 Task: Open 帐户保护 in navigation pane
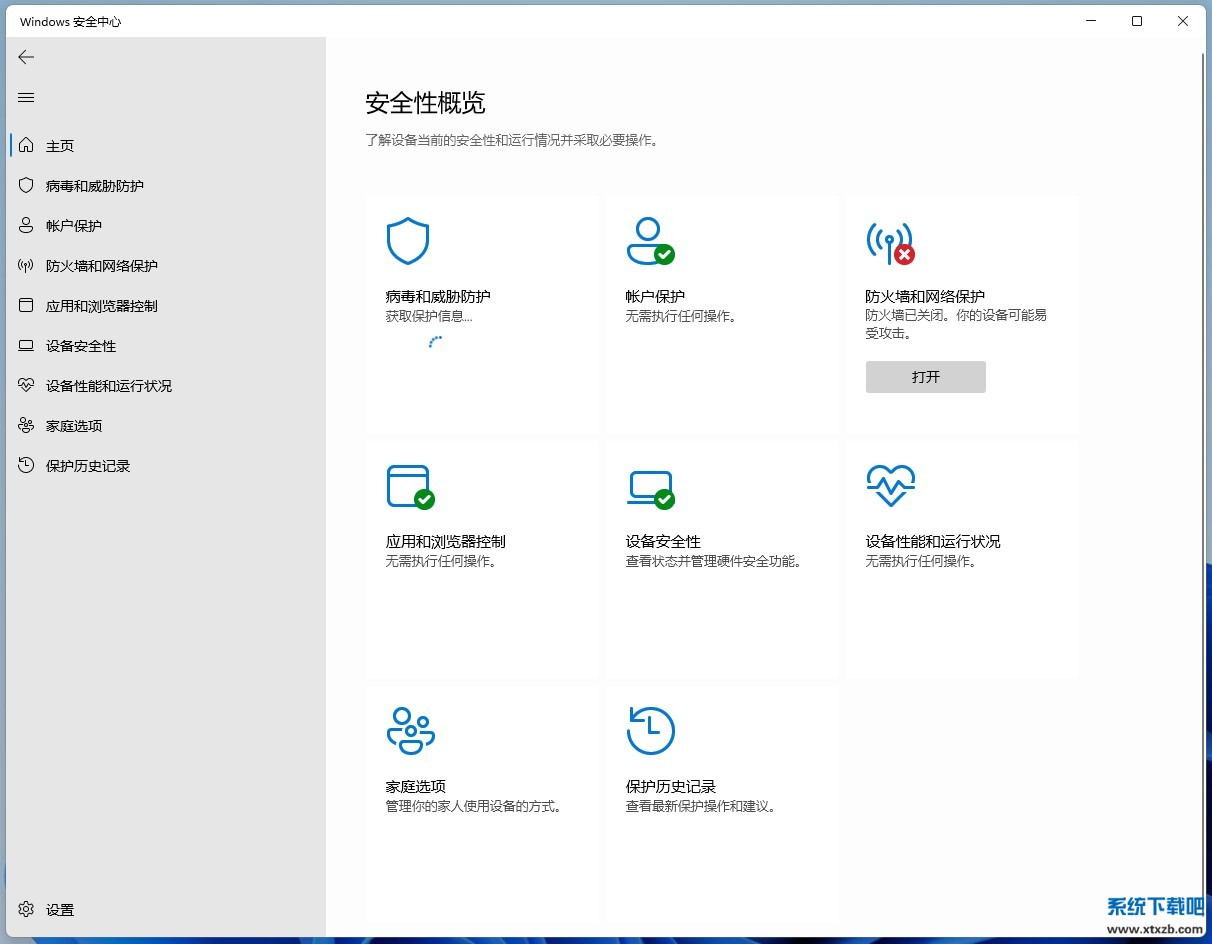[x=74, y=226]
